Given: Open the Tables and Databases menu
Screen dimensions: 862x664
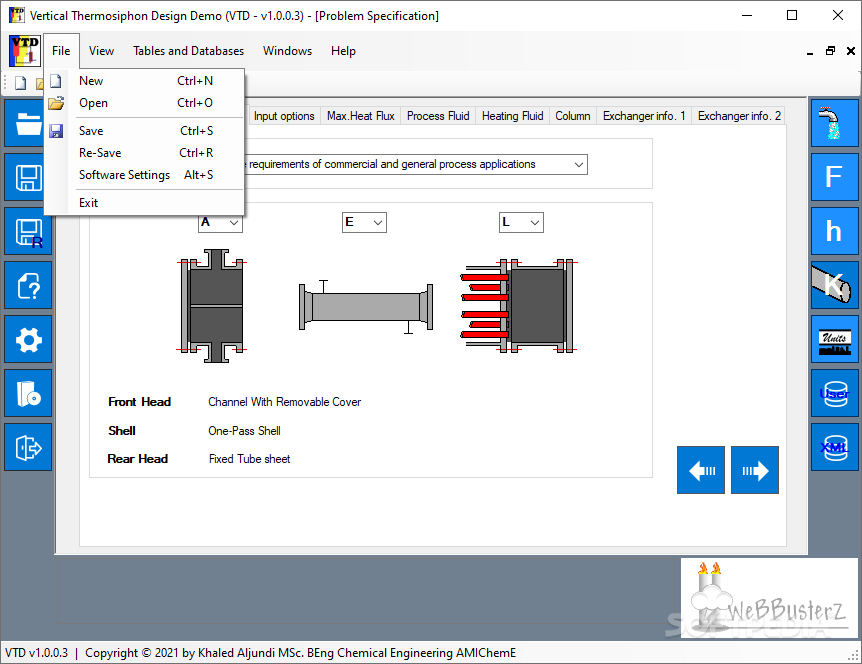Looking at the screenshot, I should coord(188,51).
